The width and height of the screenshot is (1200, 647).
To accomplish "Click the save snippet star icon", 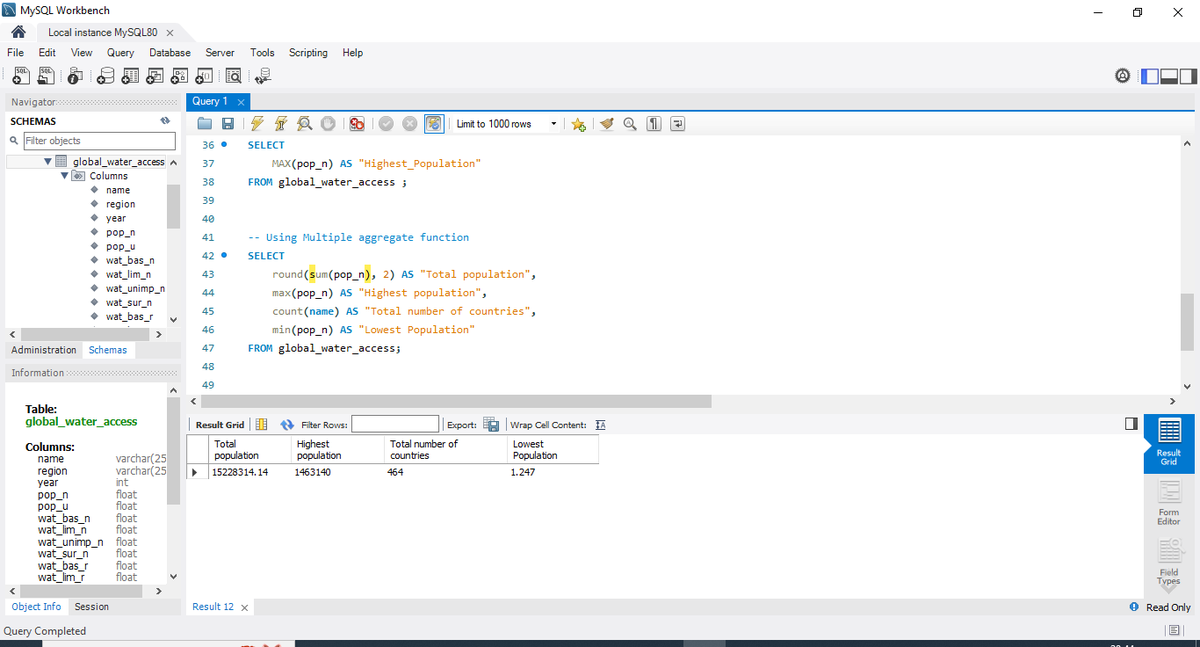I will tap(579, 124).
